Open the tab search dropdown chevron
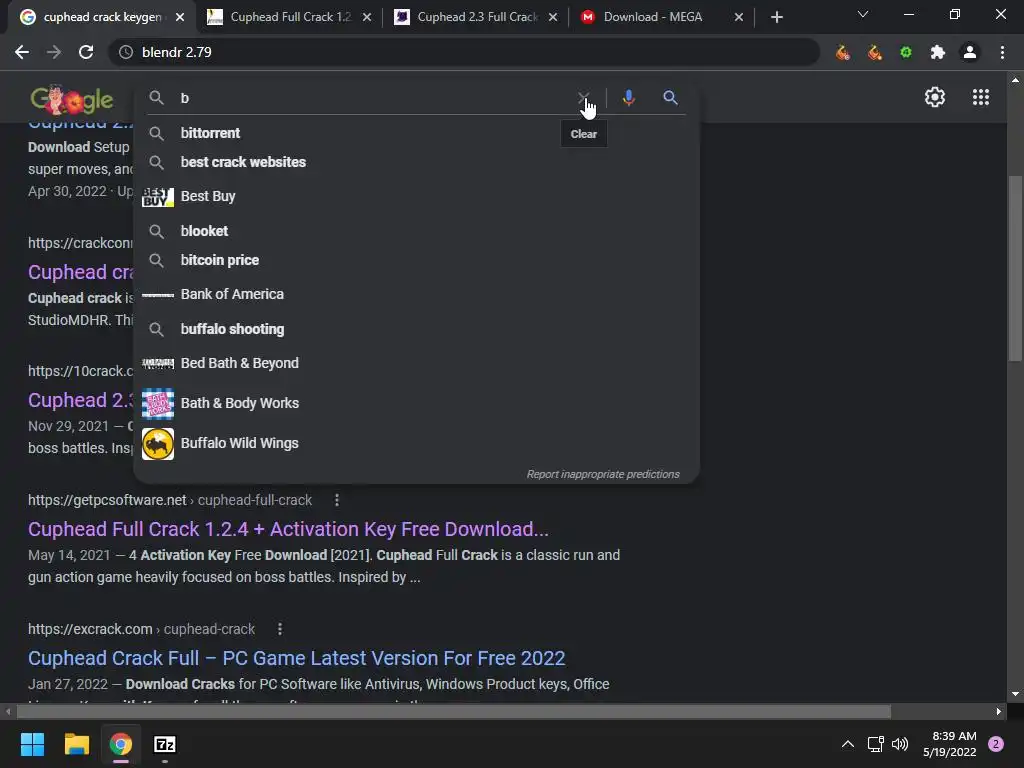This screenshot has width=1024, height=768. coord(863,14)
